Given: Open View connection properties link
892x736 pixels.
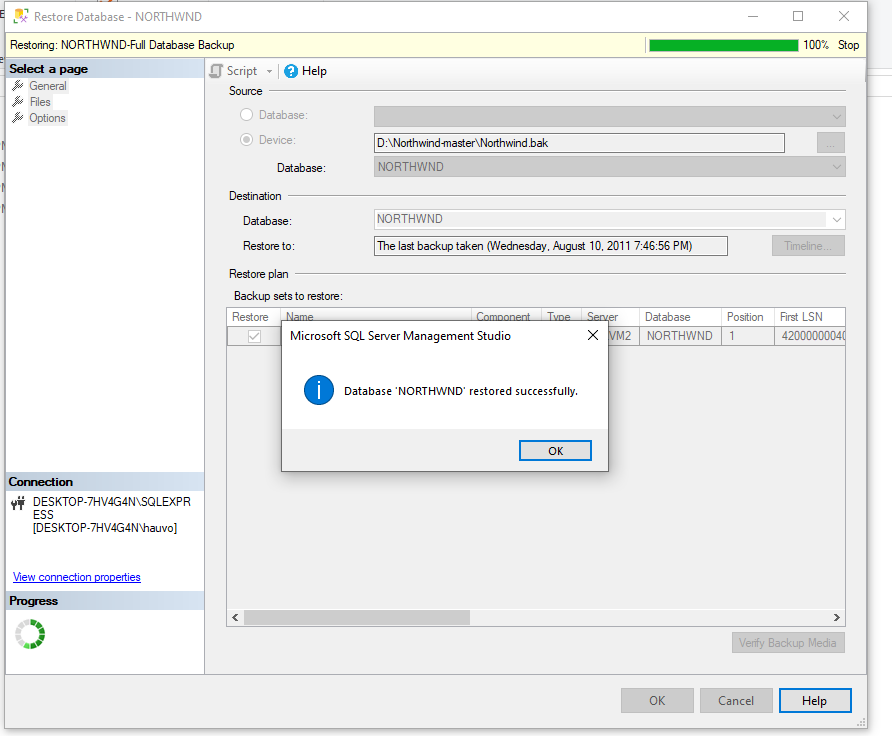Looking at the screenshot, I should (77, 577).
